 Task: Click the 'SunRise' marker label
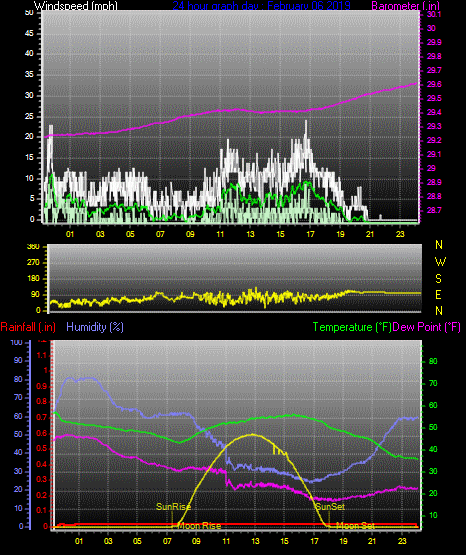click(173, 507)
